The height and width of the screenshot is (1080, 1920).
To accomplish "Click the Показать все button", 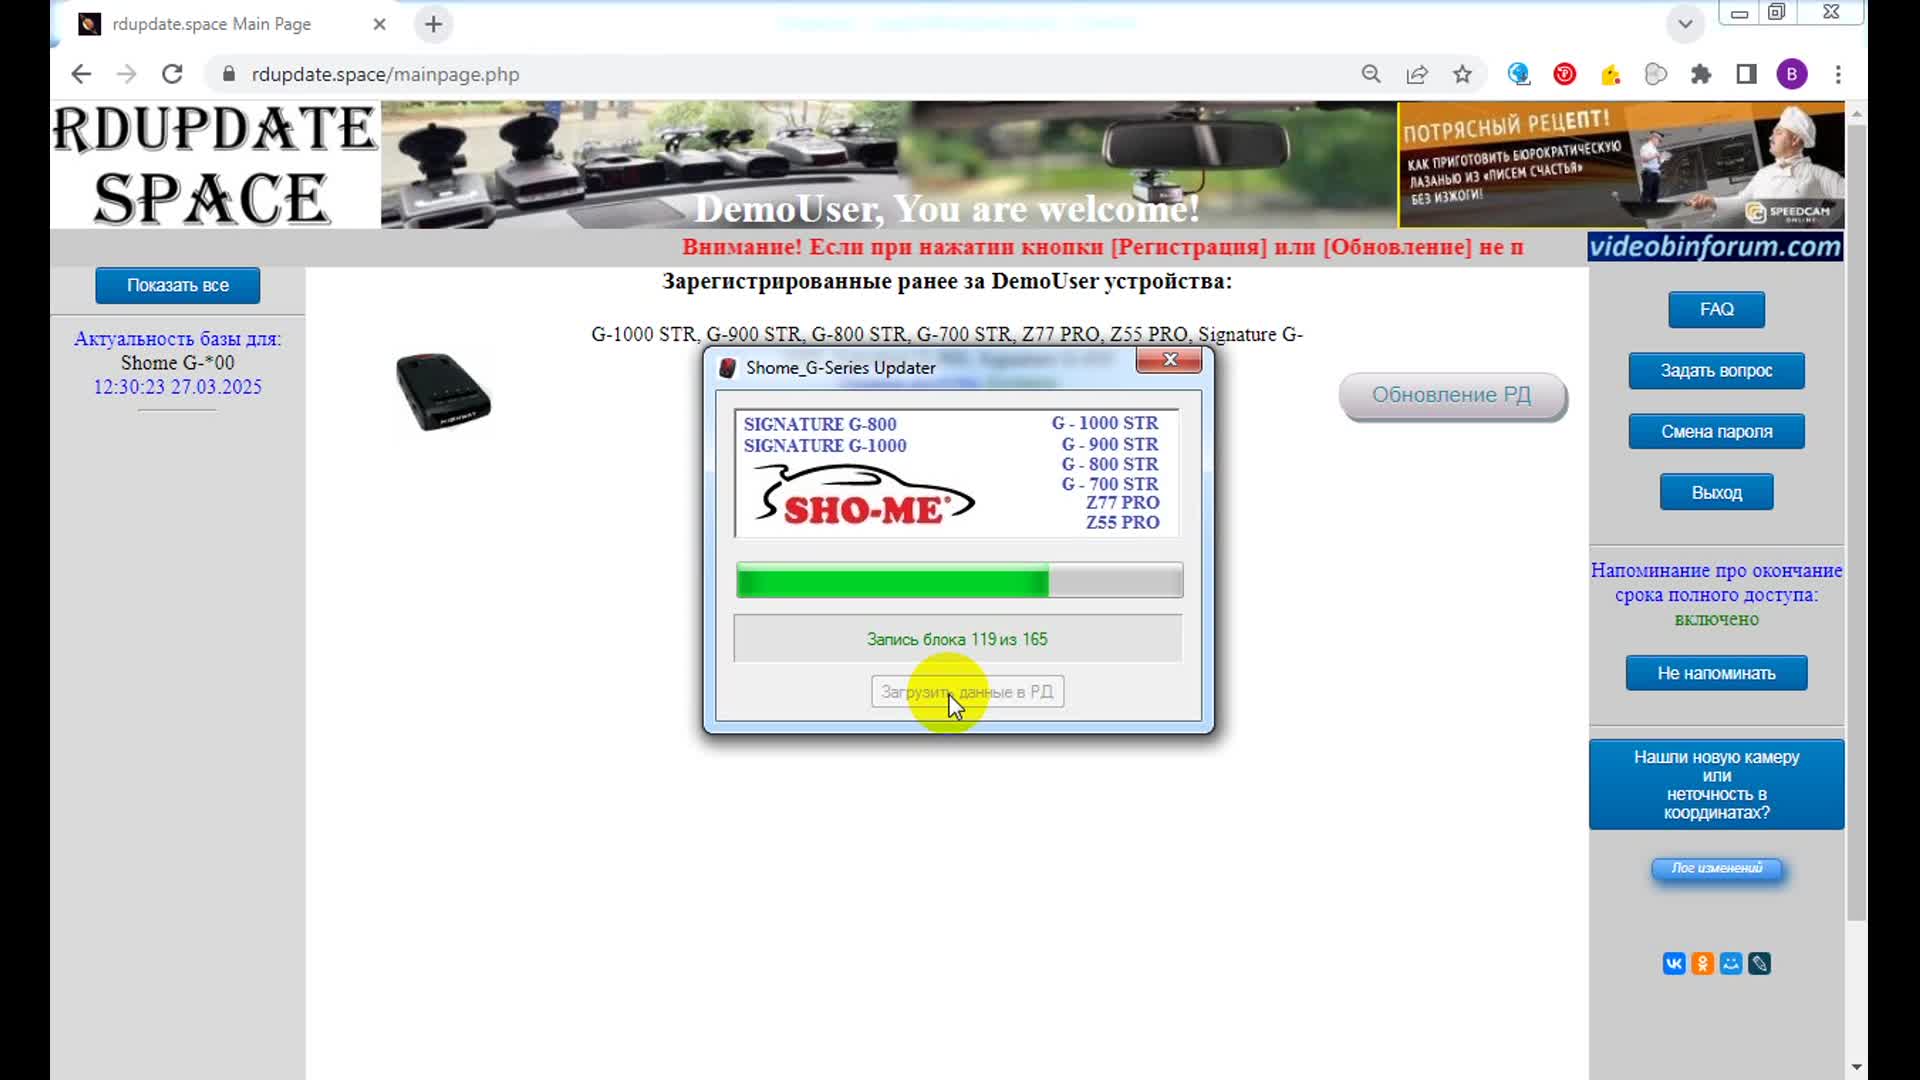I will 178,285.
